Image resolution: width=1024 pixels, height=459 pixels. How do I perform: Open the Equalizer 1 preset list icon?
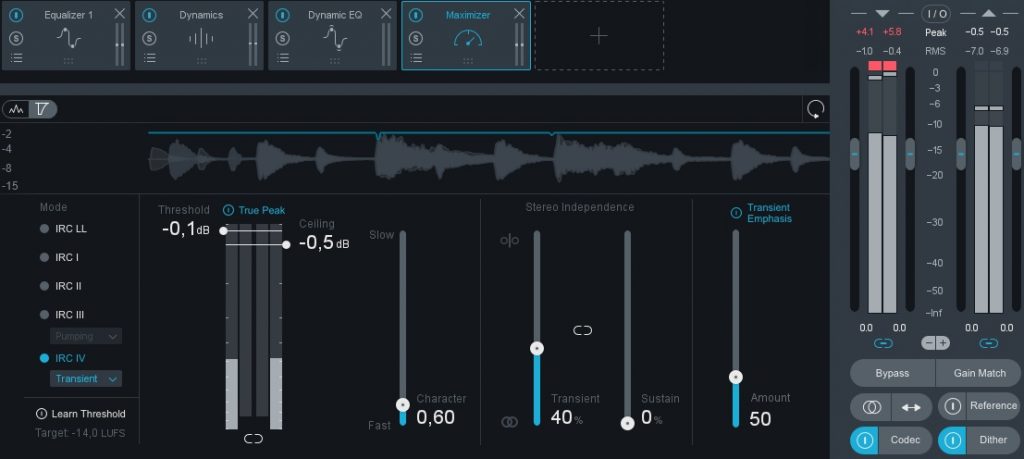click(16, 58)
